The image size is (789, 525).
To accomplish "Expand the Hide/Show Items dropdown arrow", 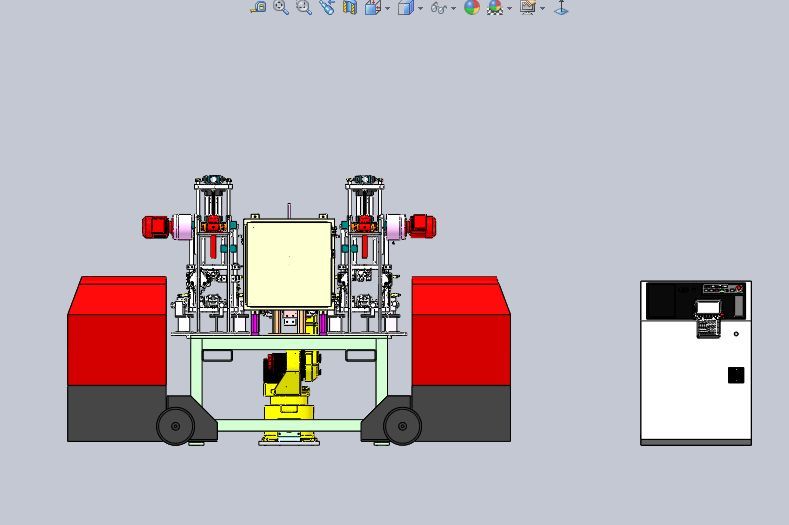I will coord(454,8).
